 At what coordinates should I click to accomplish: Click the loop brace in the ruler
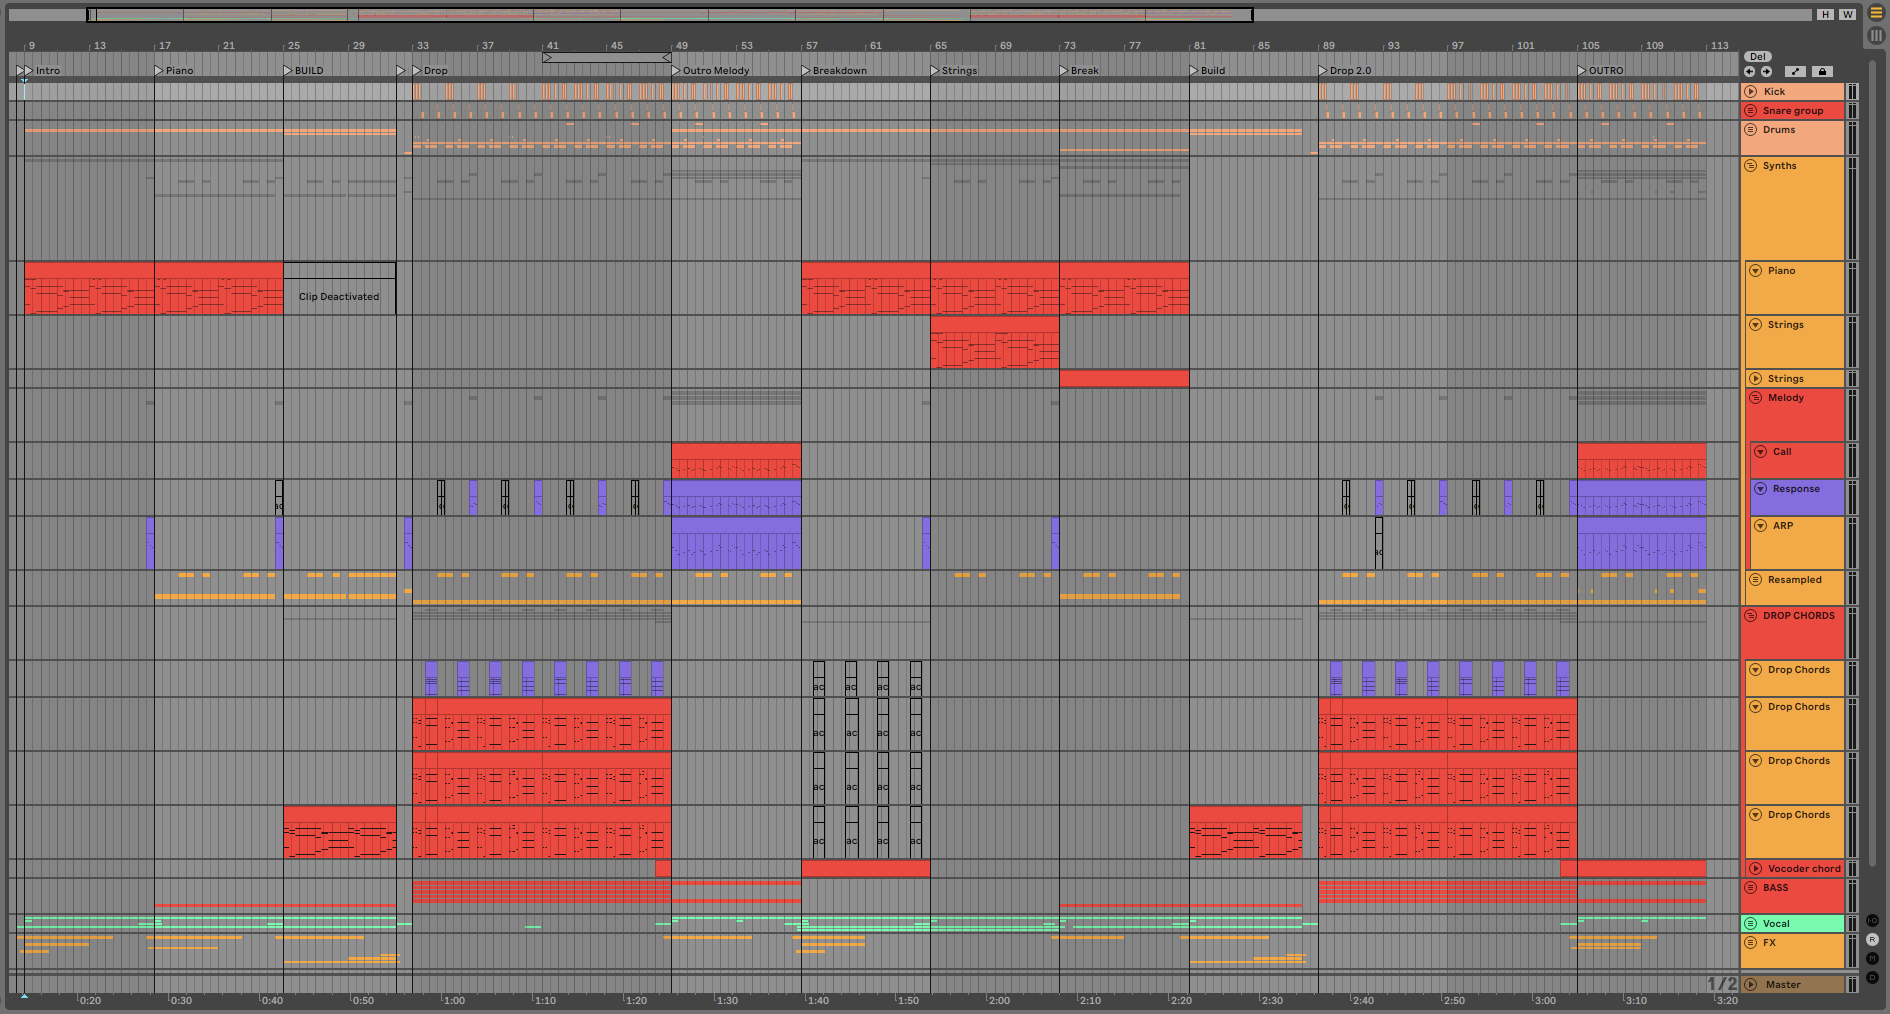(x=606, y=58)
